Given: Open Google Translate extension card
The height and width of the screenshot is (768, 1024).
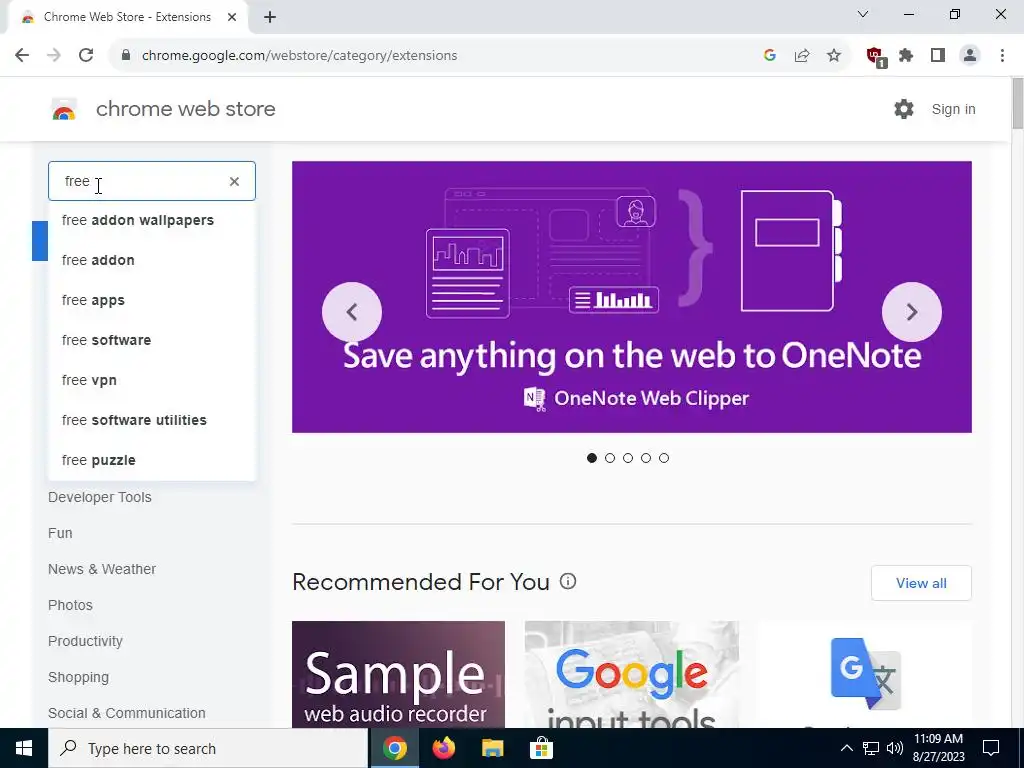Looking at the screenshot, I should click(865, 675).
